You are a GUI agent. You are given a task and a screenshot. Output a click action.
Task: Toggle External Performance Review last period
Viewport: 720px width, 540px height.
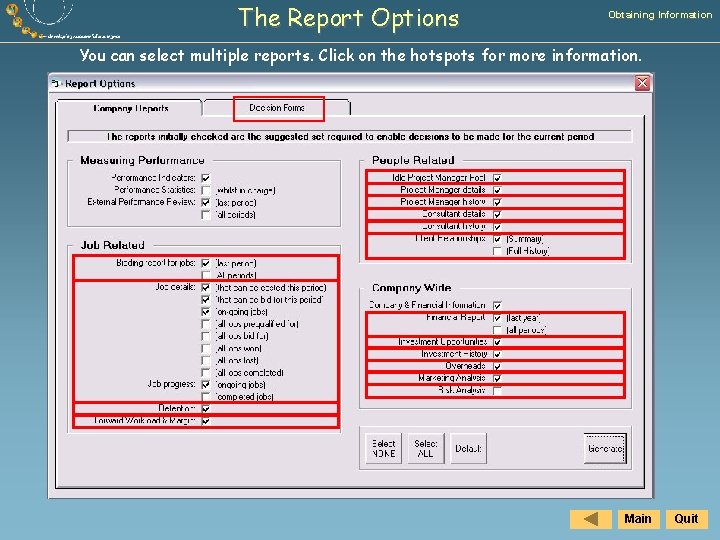pos(206,202)
